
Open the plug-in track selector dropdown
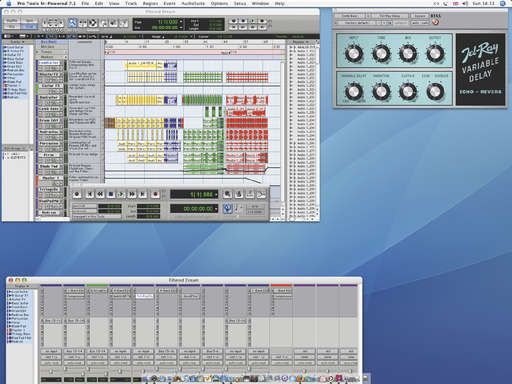pyautogui.click(x=350, y=16)
